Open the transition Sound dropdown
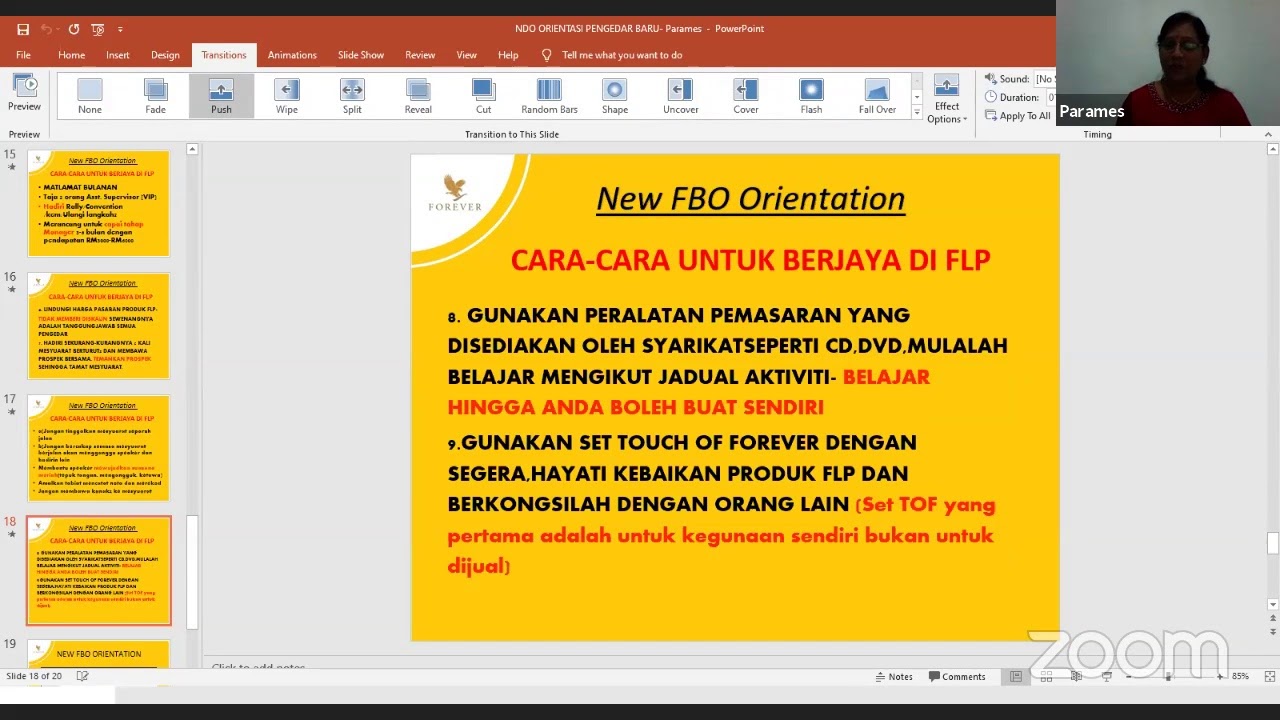 point(1043,79)
